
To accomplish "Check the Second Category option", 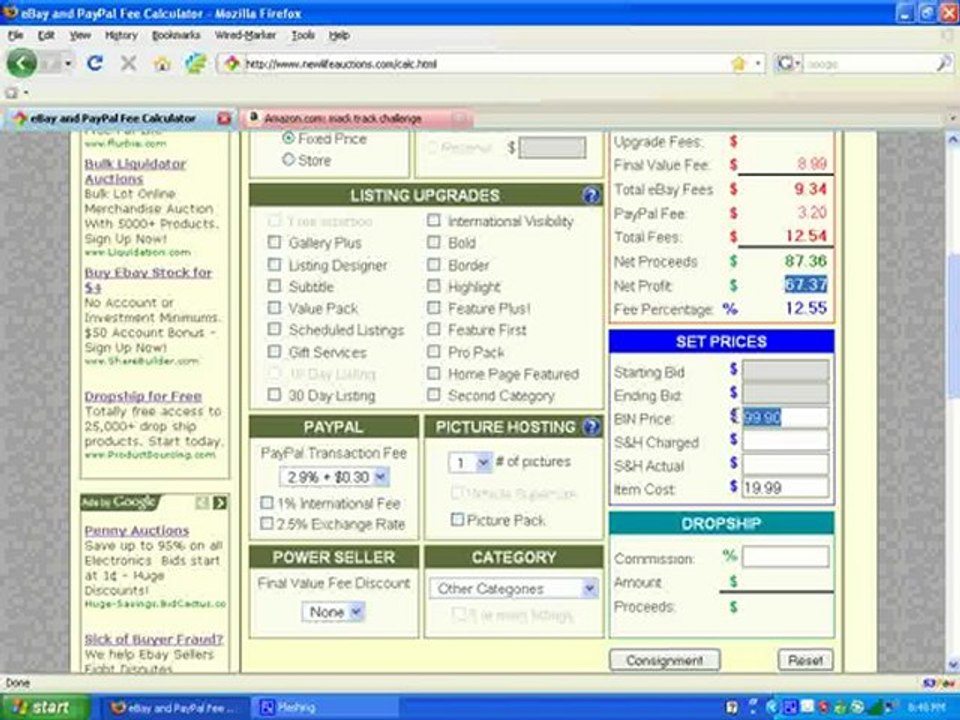I will coord(433,395).
